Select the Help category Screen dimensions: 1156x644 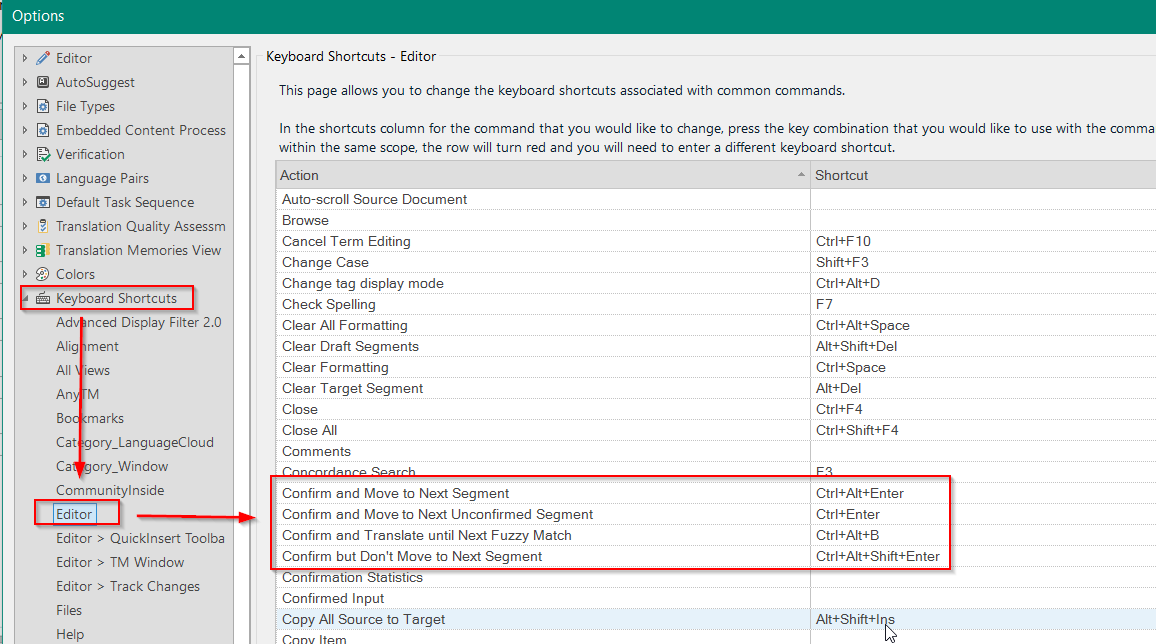[x=70, y=634]
